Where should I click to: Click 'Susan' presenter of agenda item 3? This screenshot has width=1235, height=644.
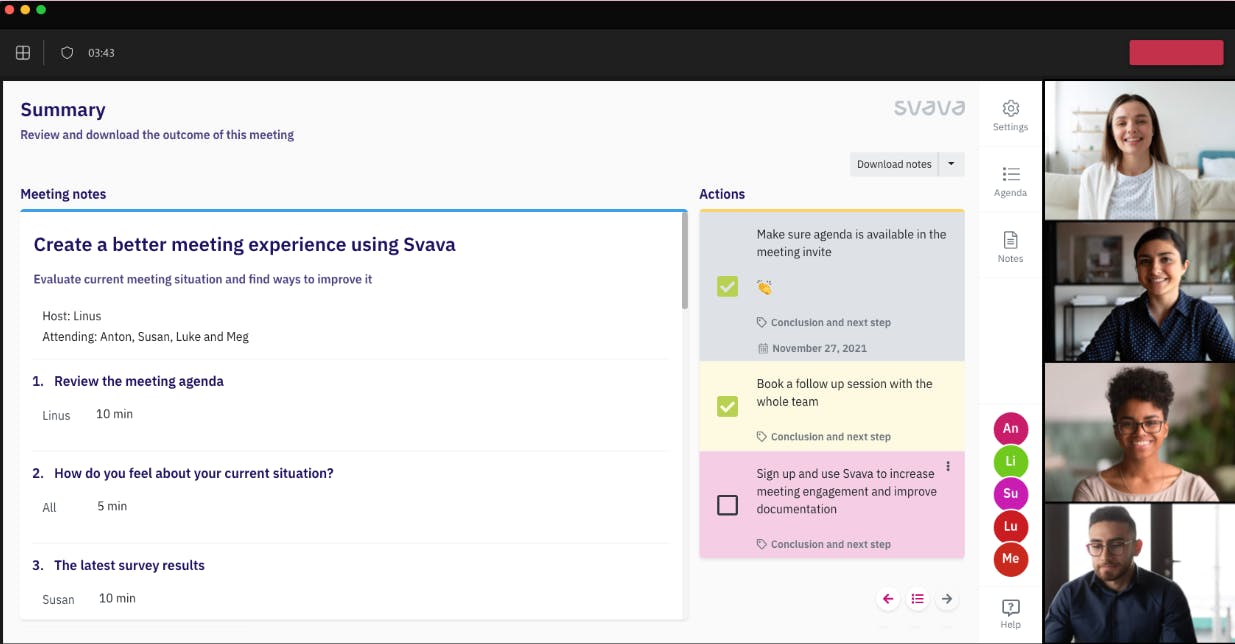58,599
